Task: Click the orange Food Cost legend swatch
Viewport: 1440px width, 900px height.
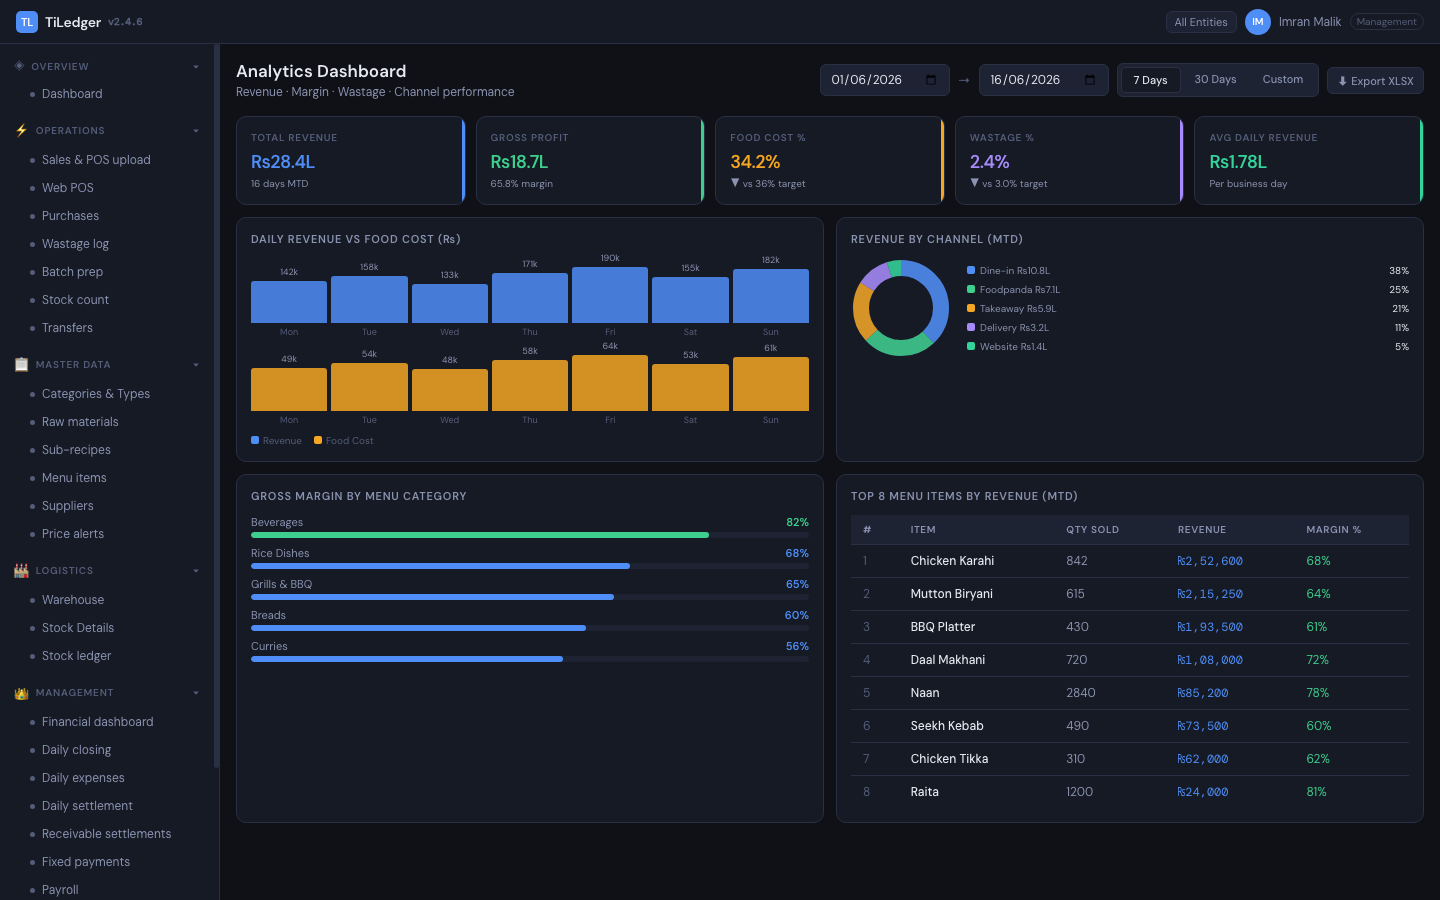Action: (318, 440)
